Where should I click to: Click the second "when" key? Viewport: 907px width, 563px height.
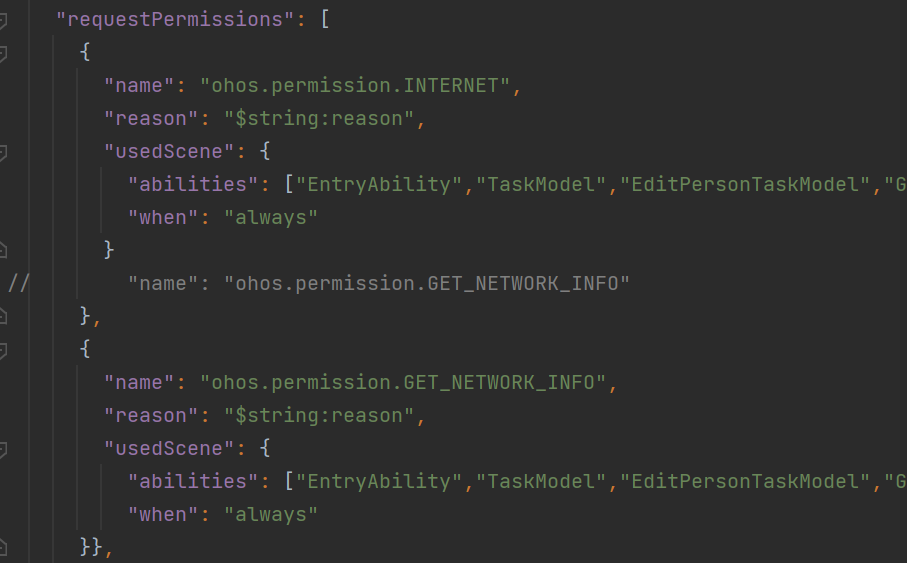click(x=164, y=514)
